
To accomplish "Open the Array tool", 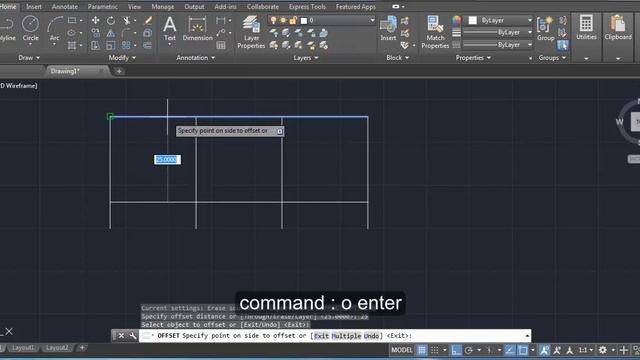I will click(127, 45).
